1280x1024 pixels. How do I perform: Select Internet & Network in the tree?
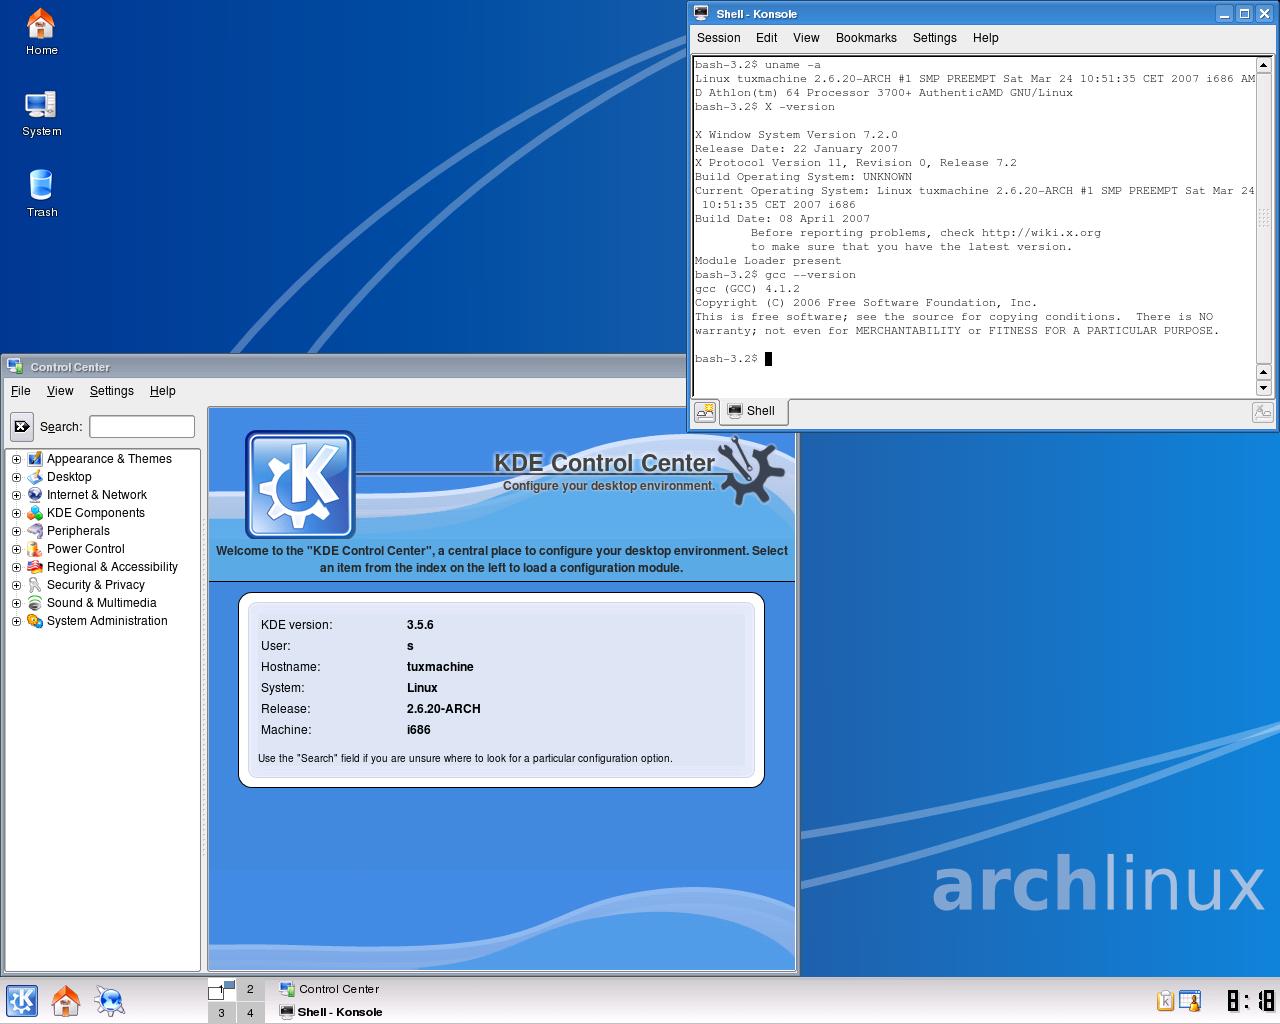pos(97,495)
